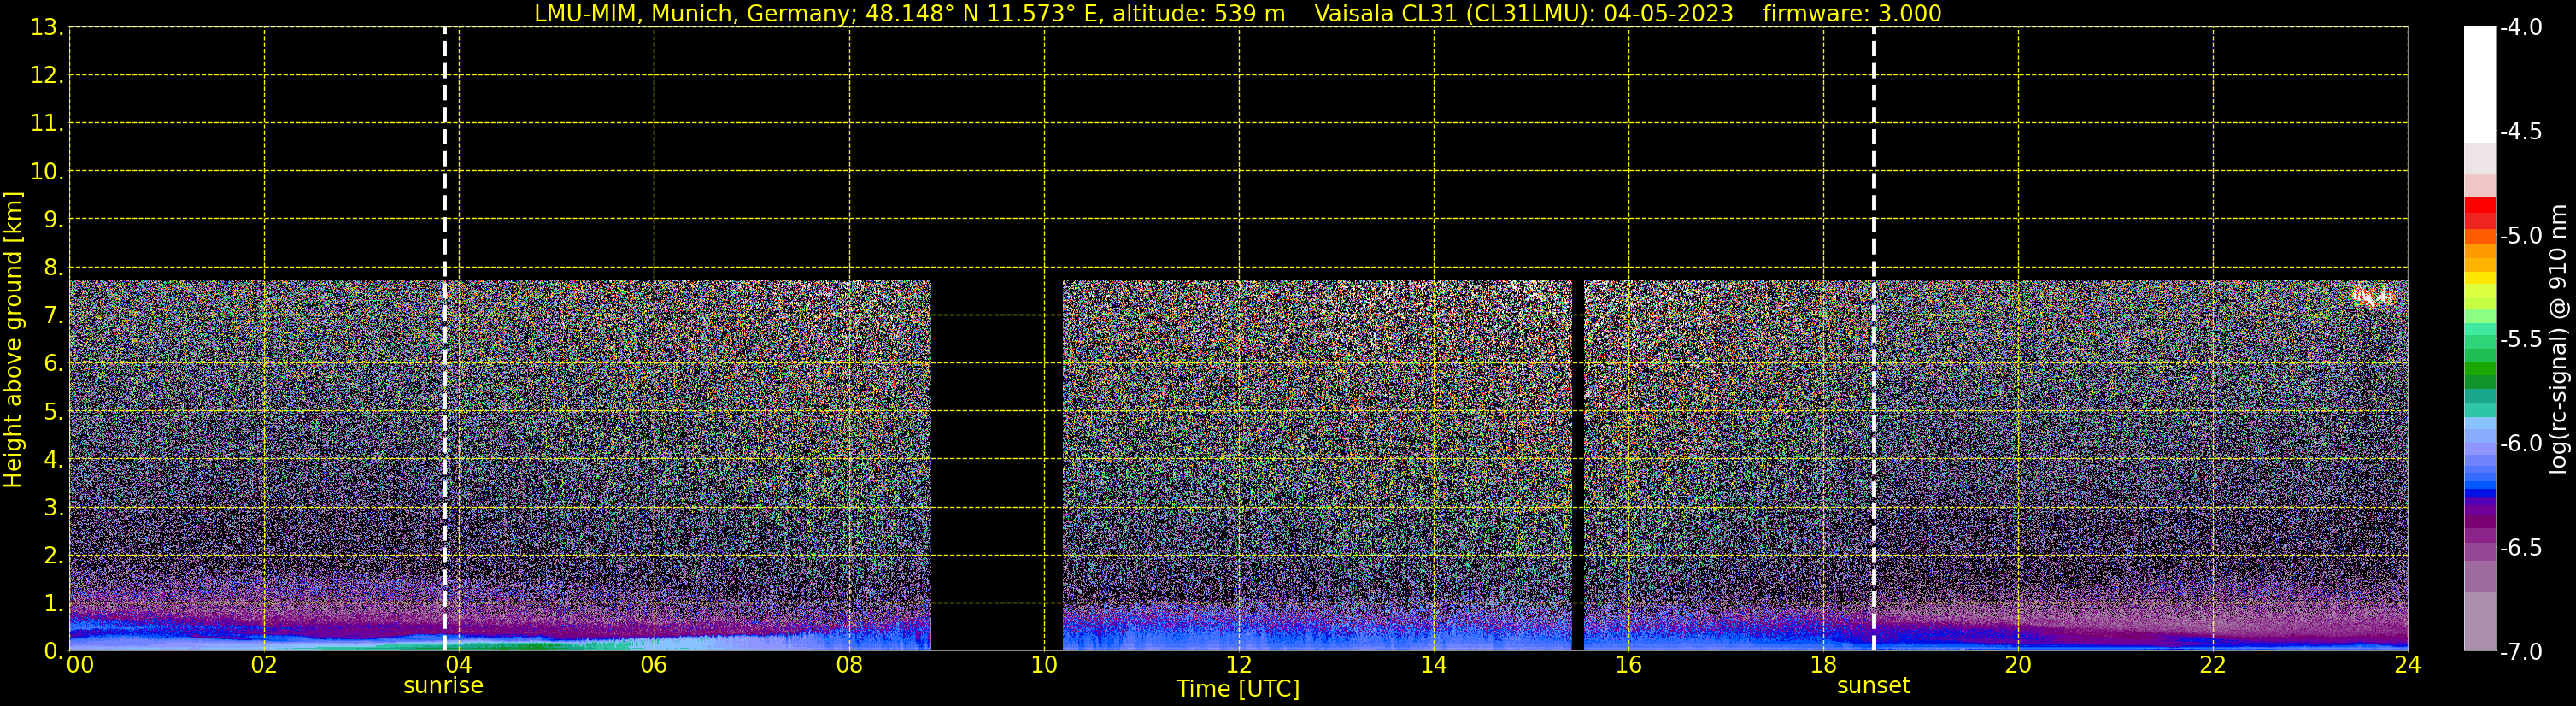Click the height axis tick label '6.'
Image resolution: width=2576 pixels, height=706 pixels.
[x=53, y=364]
